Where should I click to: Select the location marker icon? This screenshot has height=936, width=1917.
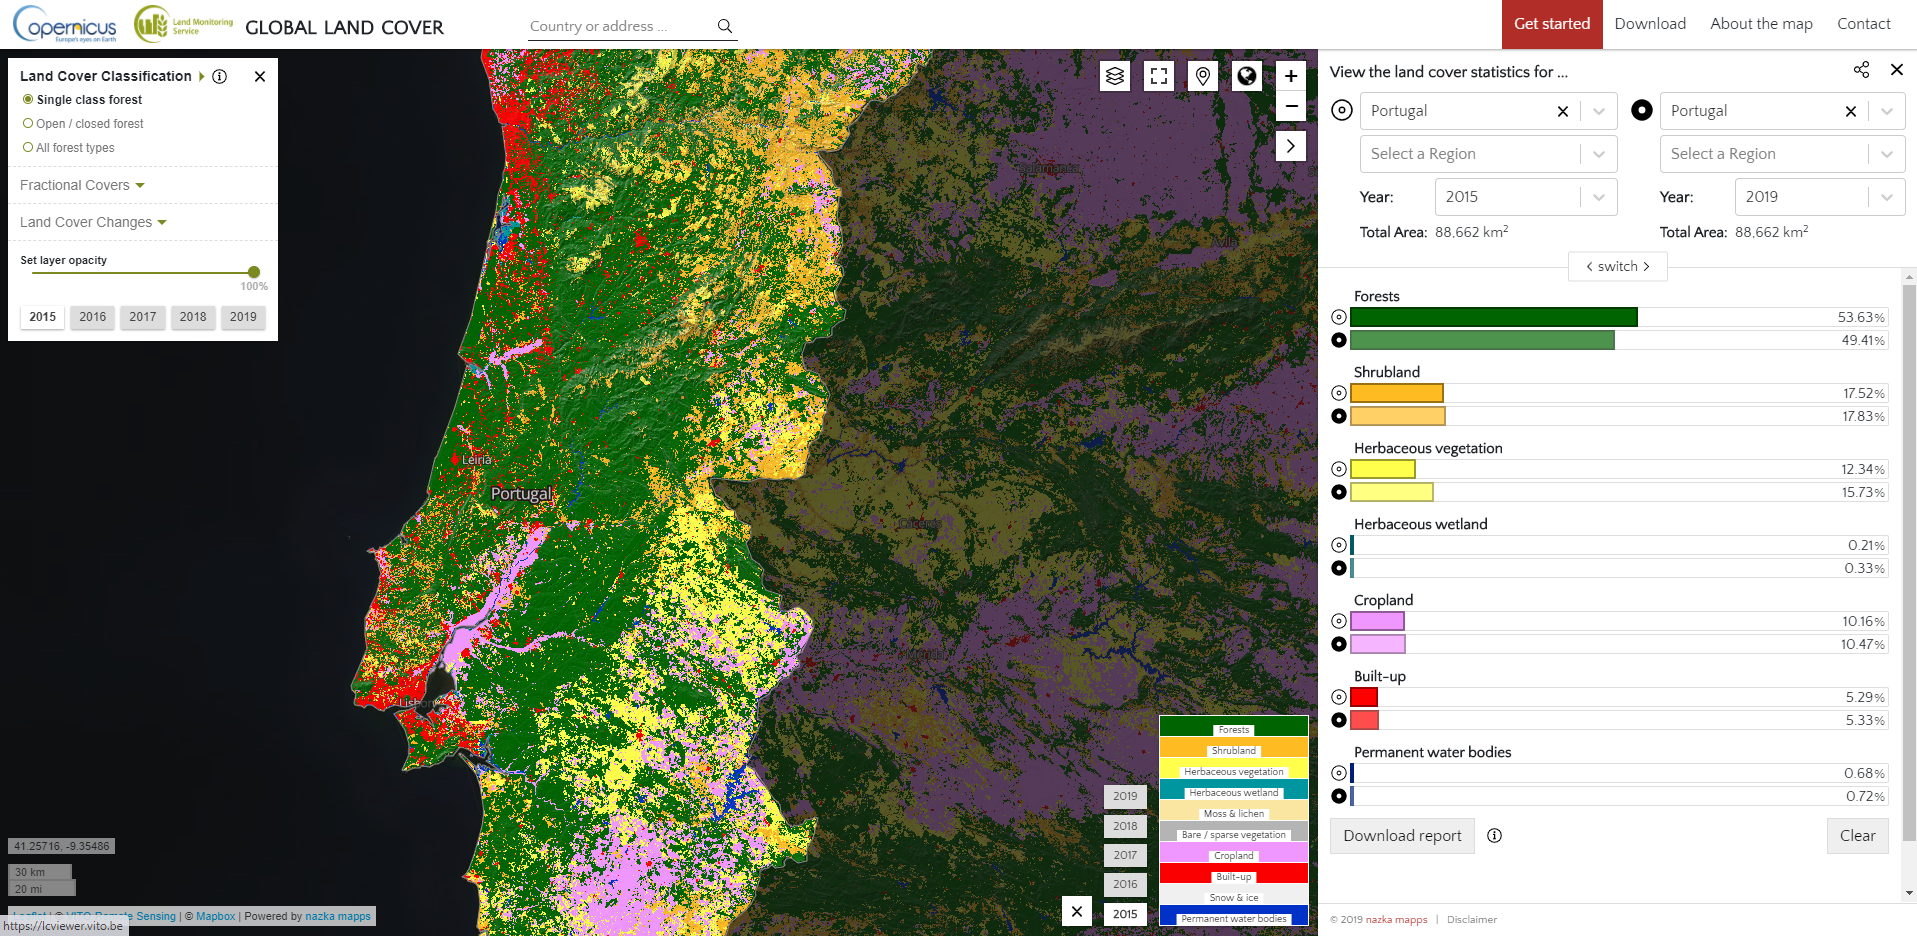(x=1202, y=75)
